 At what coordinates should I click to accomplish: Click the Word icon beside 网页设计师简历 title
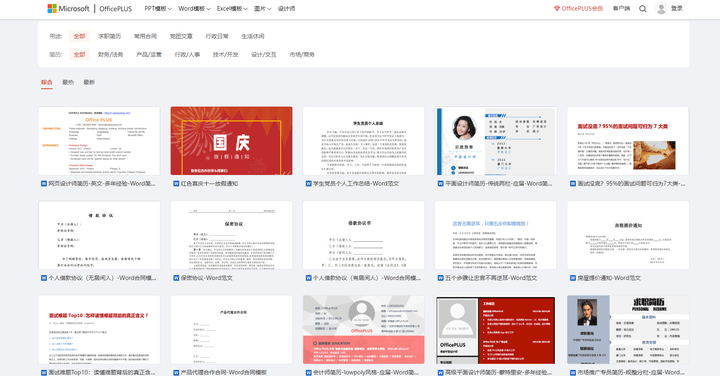44,184
